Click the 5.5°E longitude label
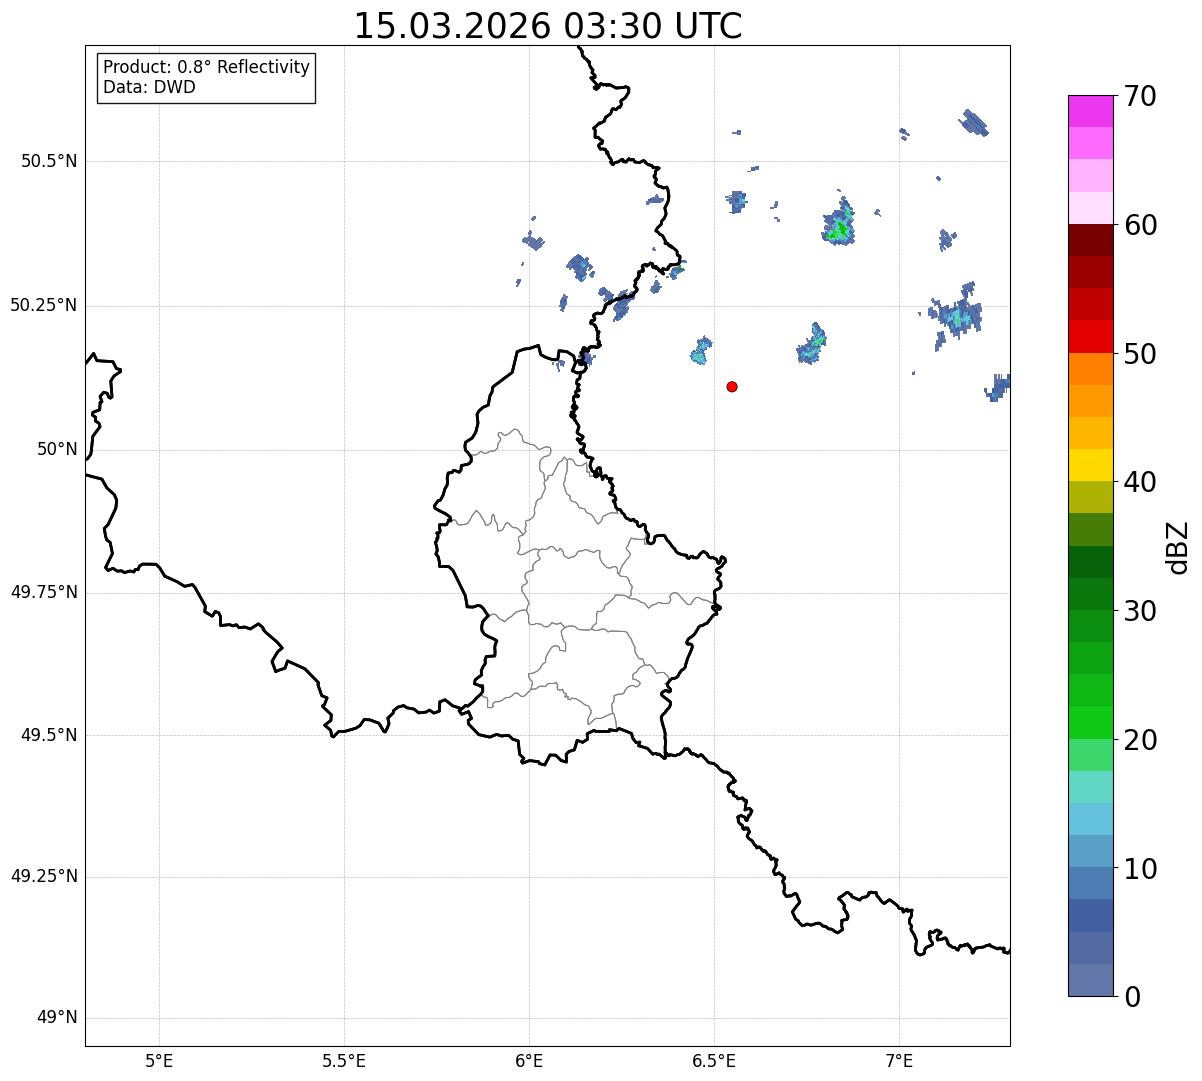 coord(344,1059)
